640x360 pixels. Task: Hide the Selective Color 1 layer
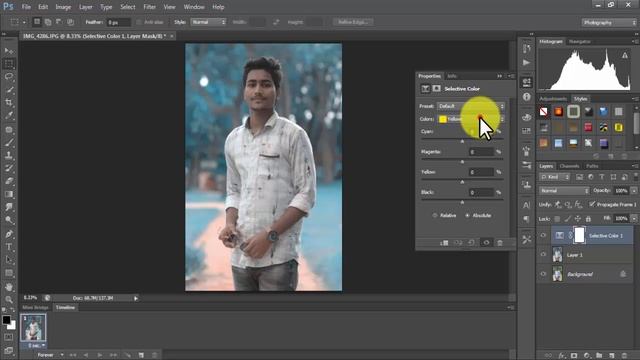point(543,236)
